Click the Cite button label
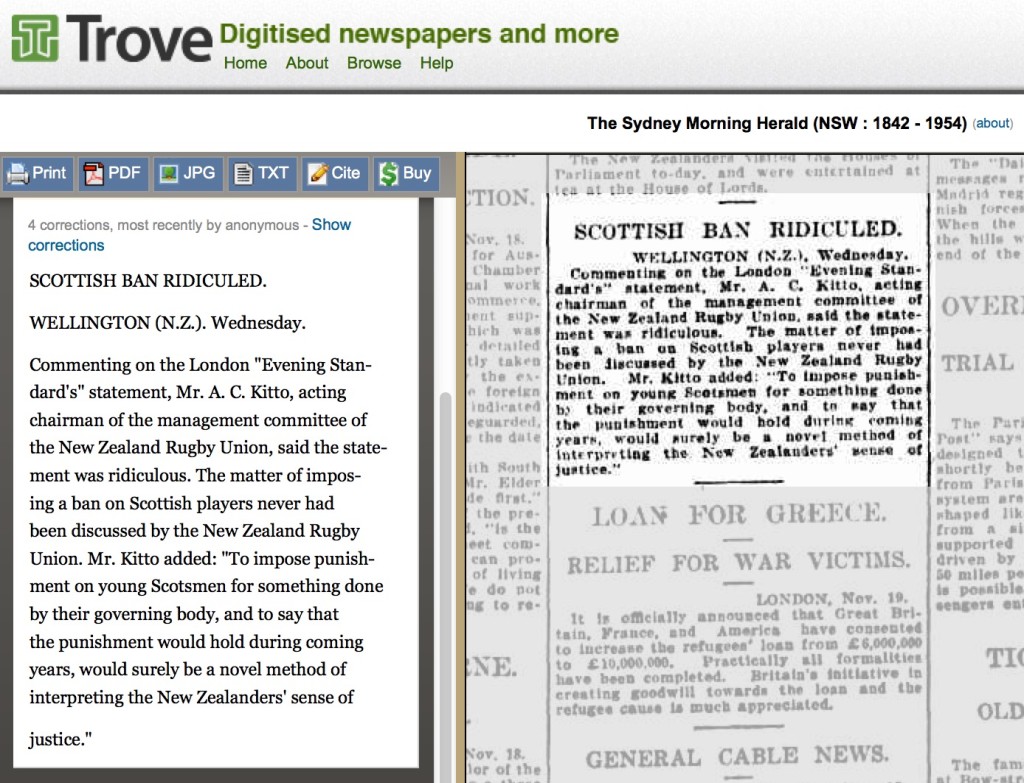The image size is (1024, 783). pos(345,173)
